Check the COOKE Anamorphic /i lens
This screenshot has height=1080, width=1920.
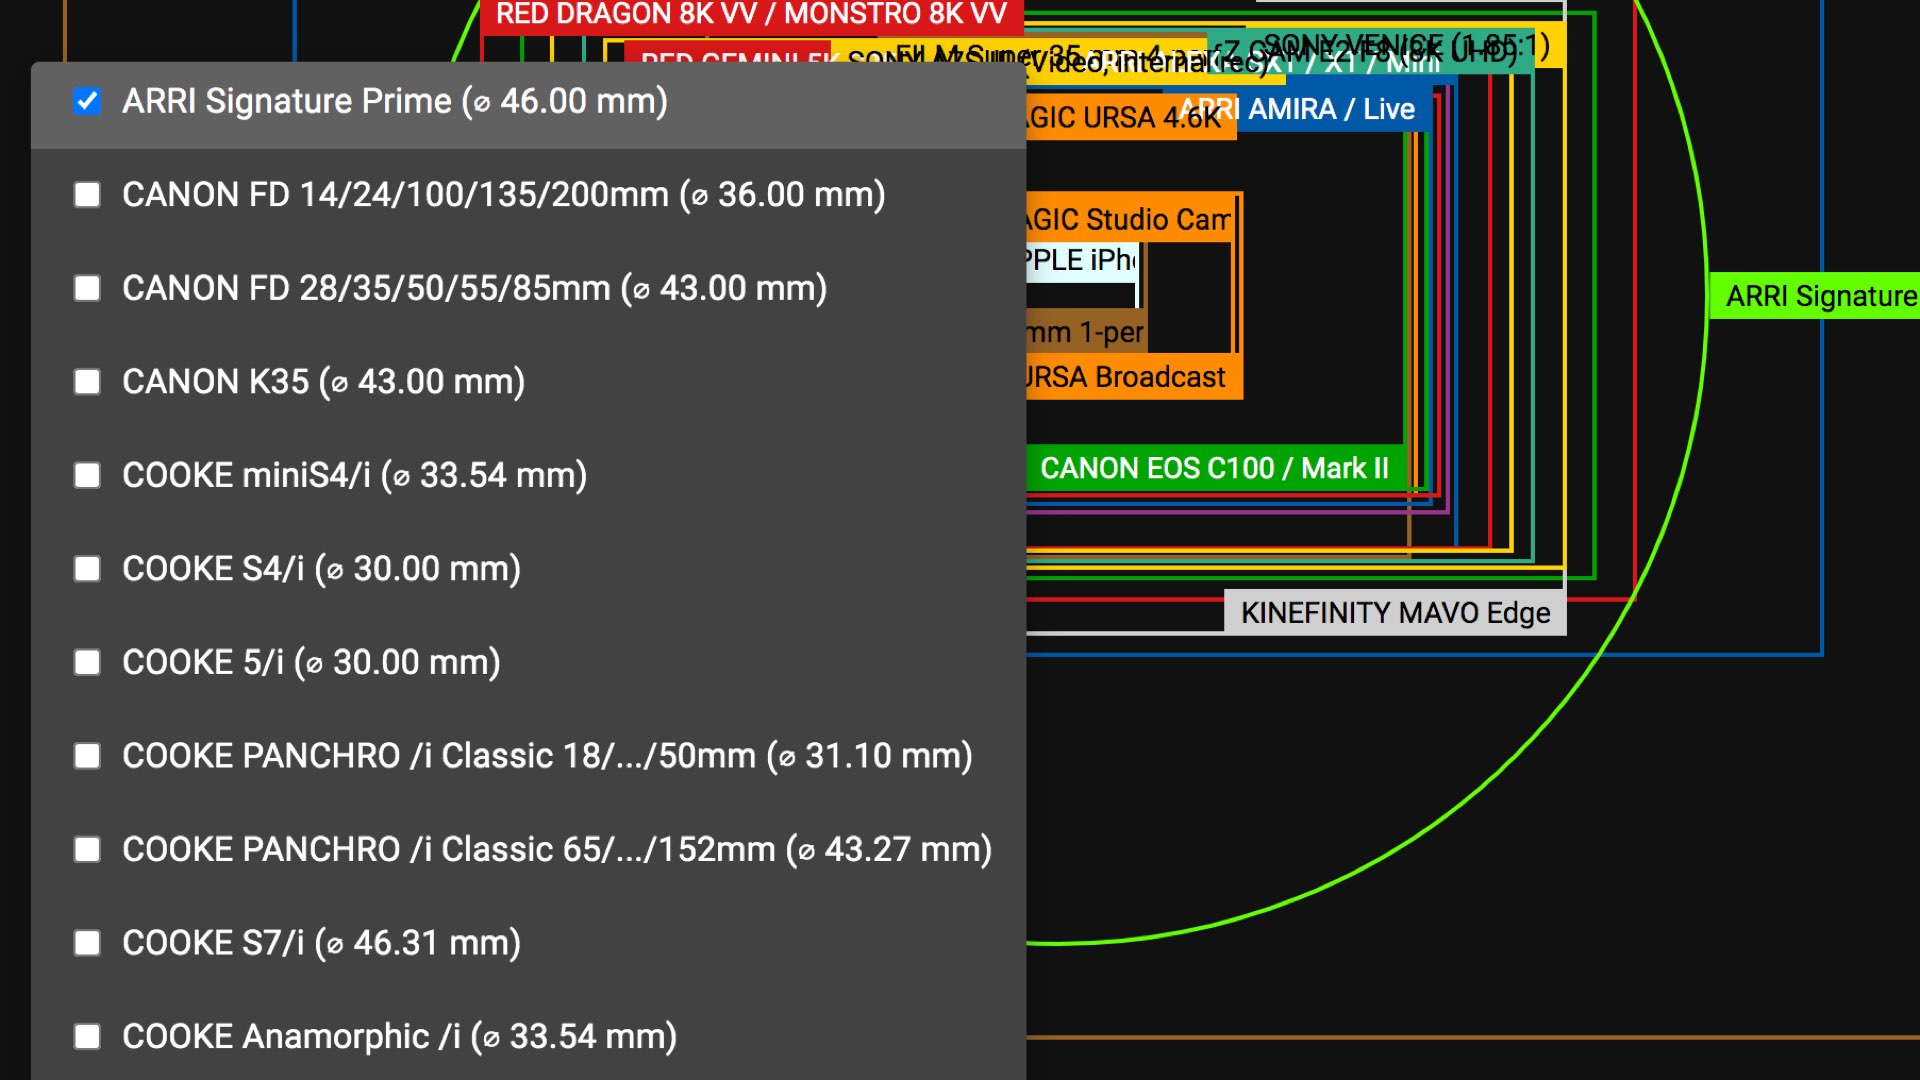click(x=87, y=1037)
